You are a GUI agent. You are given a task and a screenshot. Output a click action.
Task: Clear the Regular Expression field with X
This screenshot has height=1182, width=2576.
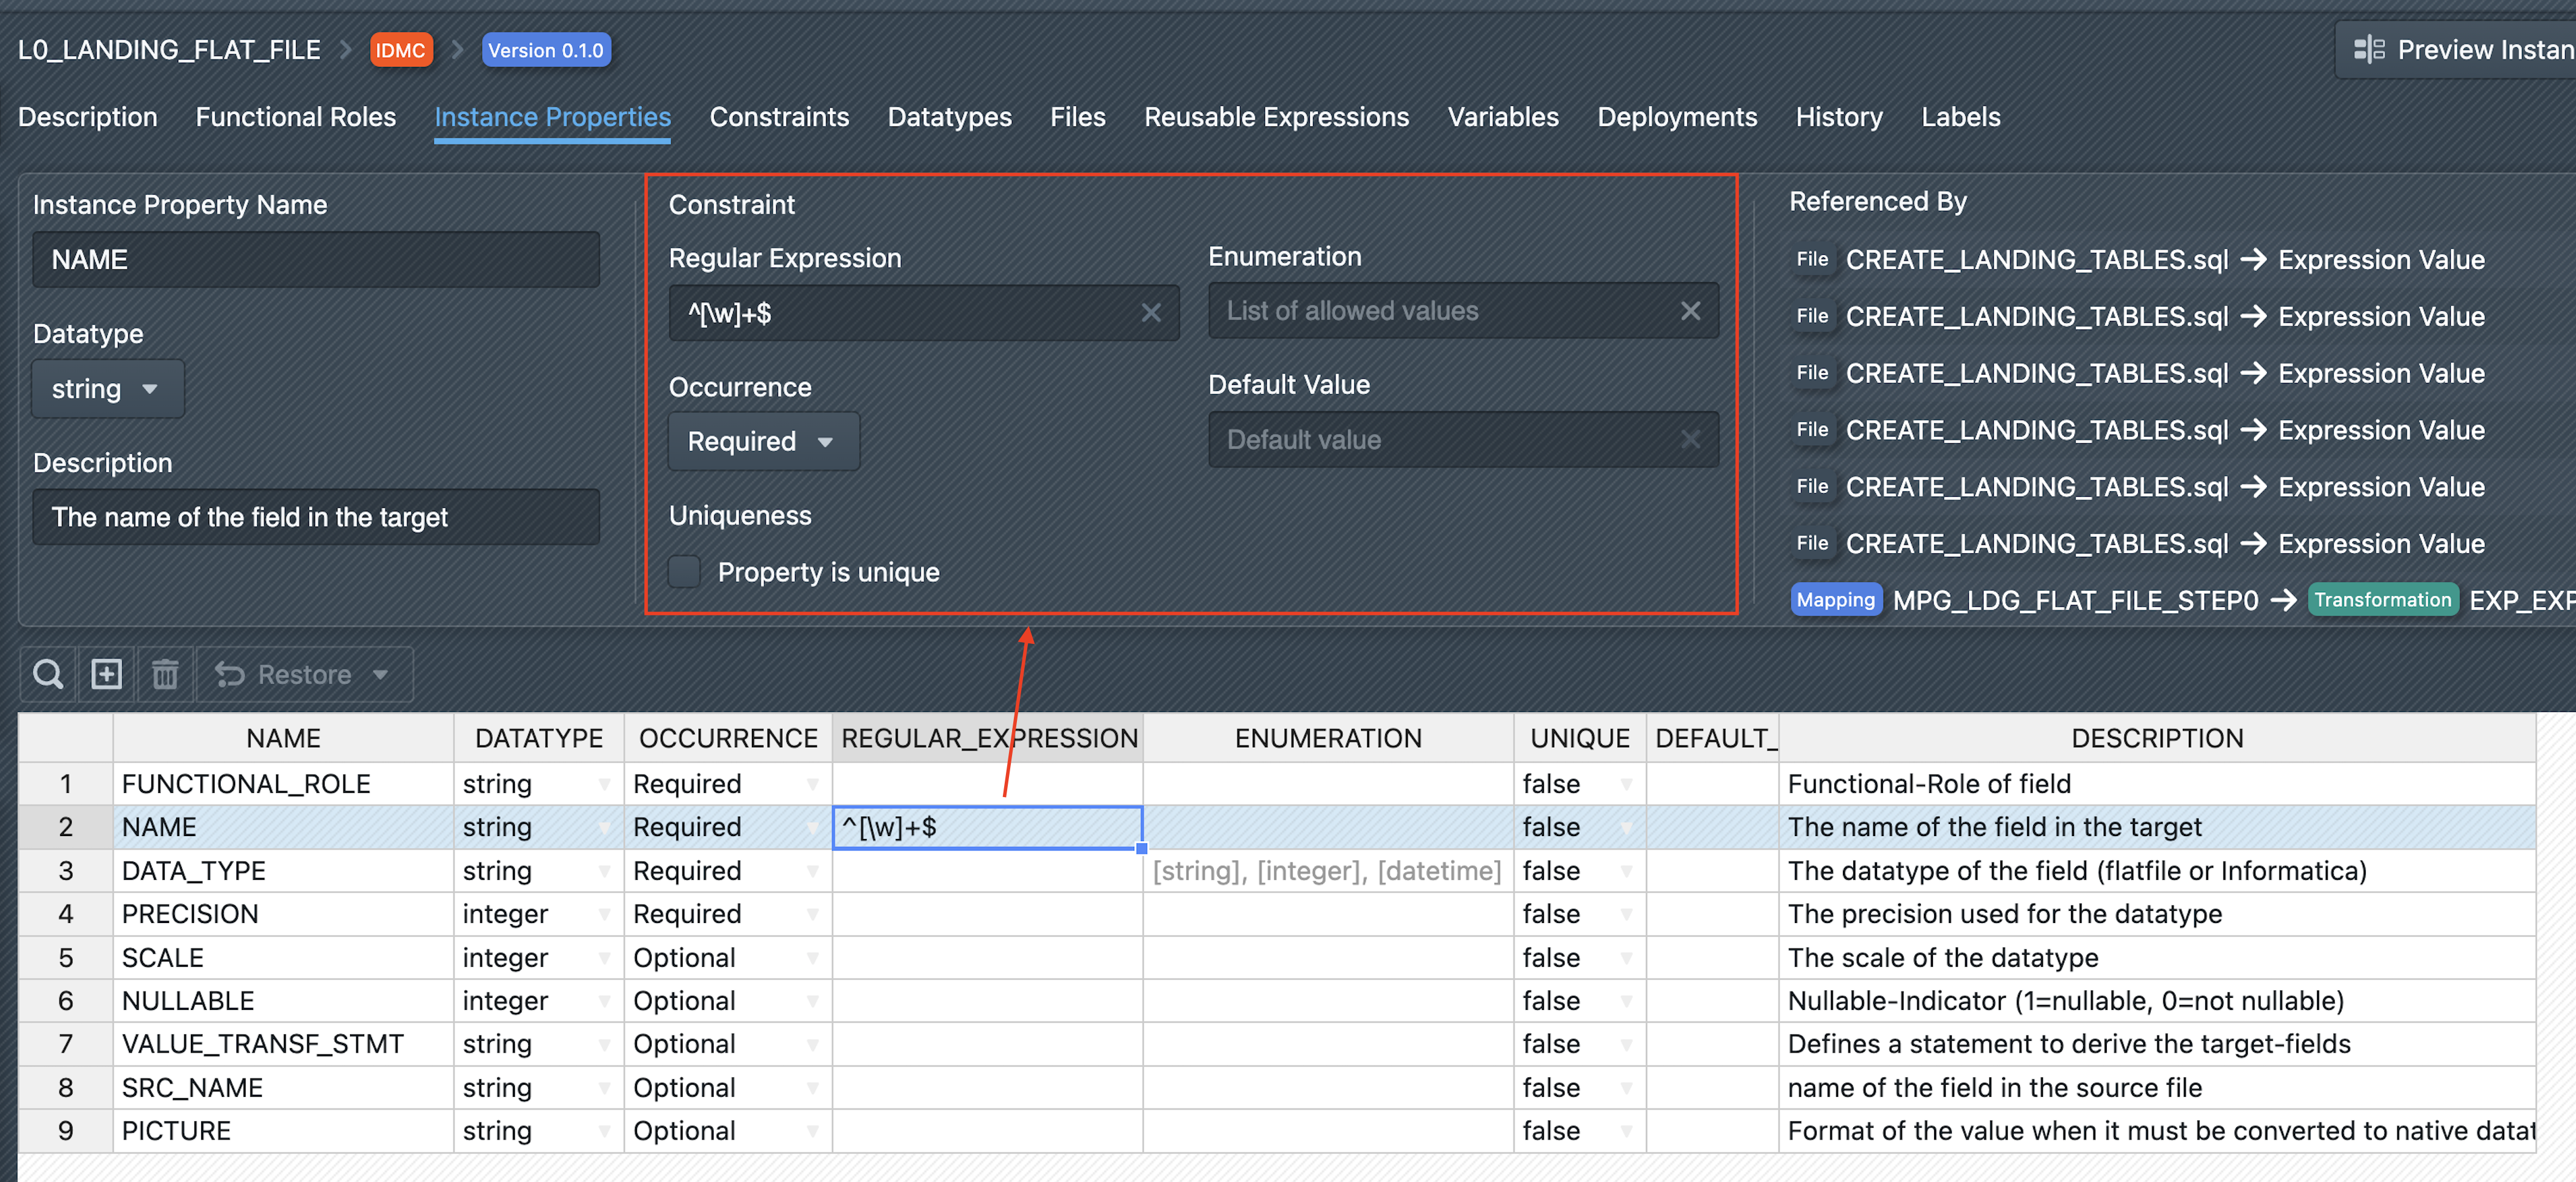pyautogui.click(x=1151, y=313)
